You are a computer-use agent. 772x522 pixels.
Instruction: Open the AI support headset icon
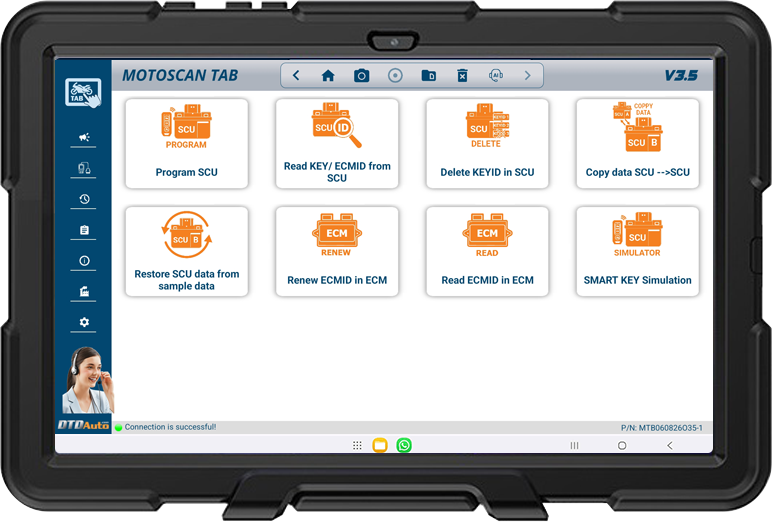pos(495,75)
